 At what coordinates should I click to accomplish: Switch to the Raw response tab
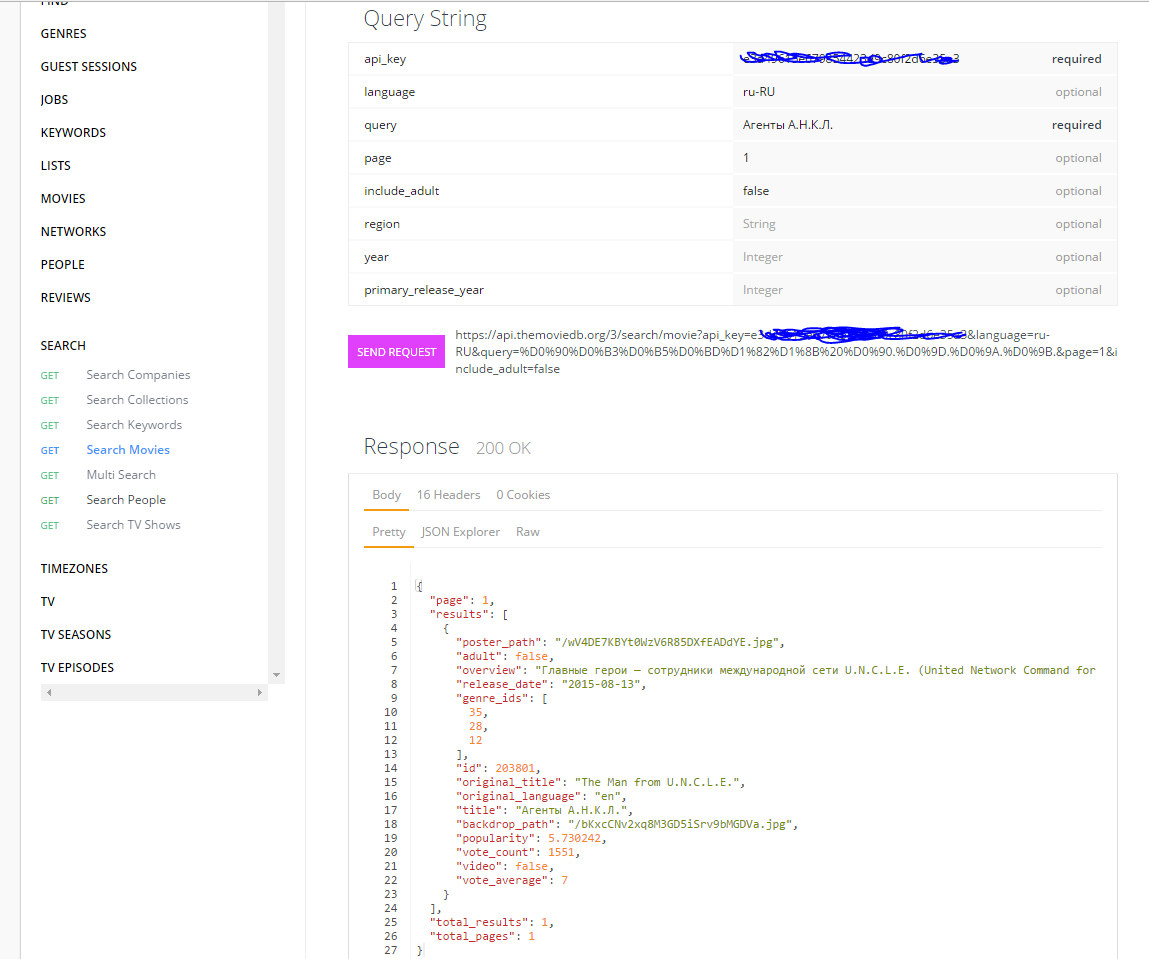coord(527,532)
